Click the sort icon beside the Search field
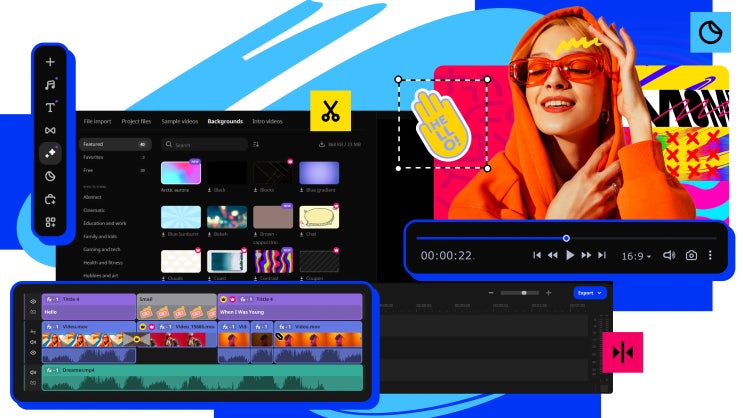This screenshot has height=418, width=743. pos(256,144)
